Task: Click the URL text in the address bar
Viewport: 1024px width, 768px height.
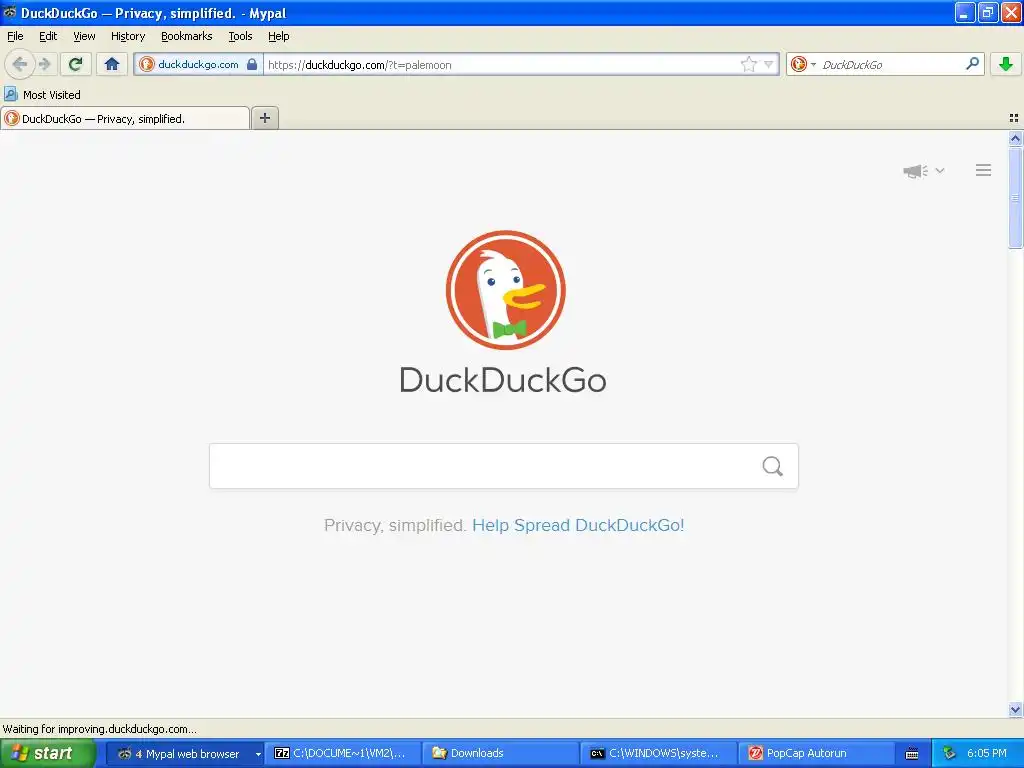Action: pyautogui.click(x=360, y=65)
